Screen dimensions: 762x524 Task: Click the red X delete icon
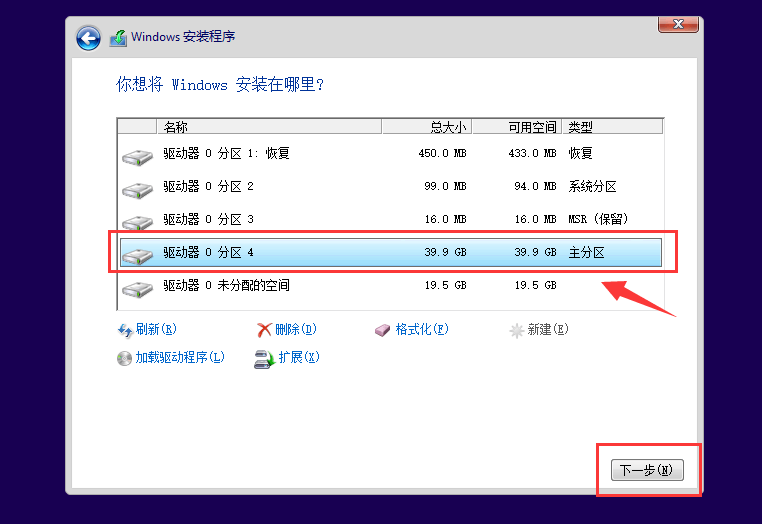click(264, 330)
